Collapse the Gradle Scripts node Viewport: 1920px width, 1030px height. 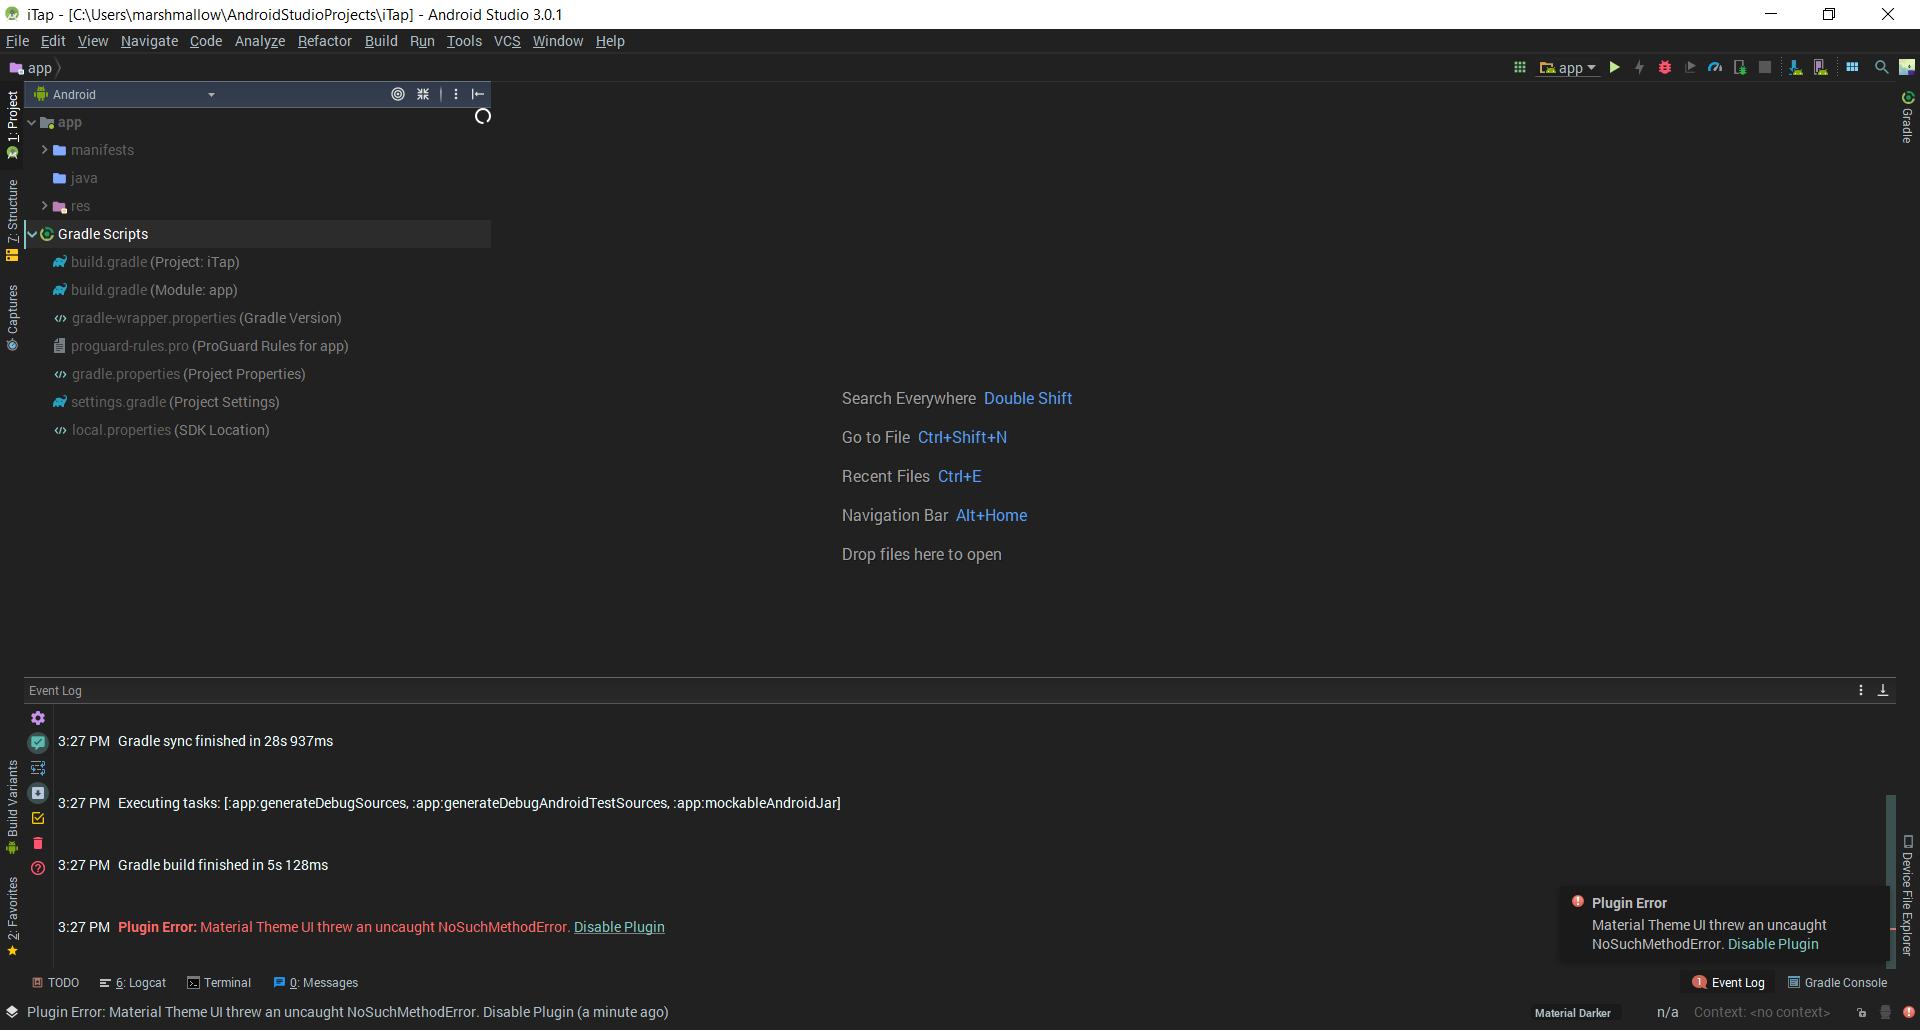pos(31,234)
